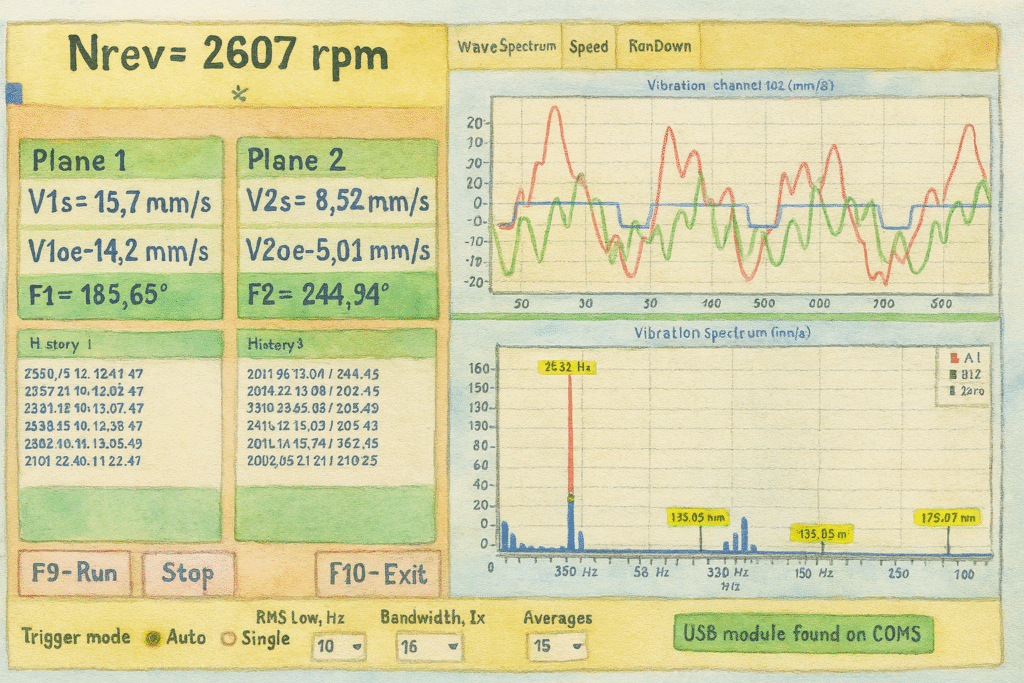Viewport: 1024px width, 683px height.
Task: Open the Speed tab
Action: (x=589, y=47)
